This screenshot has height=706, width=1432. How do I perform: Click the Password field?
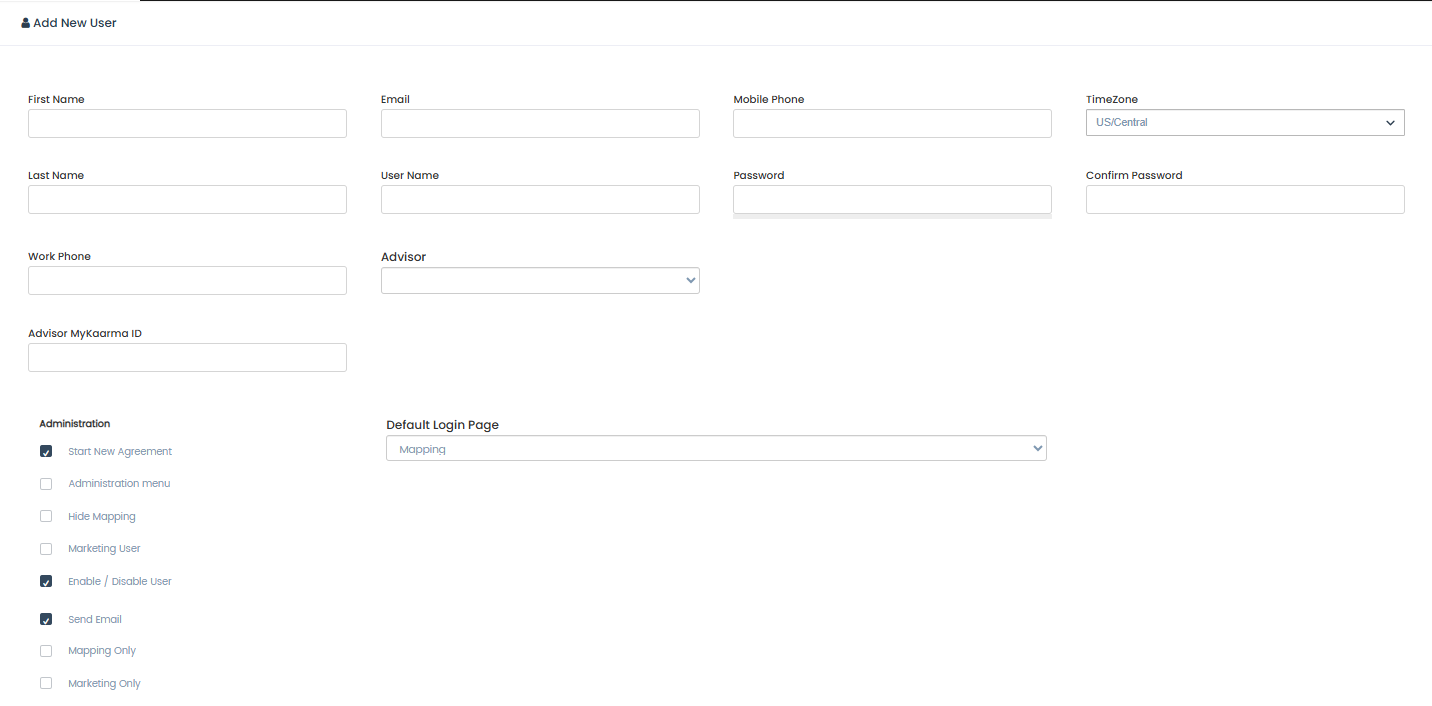(892, 200)
